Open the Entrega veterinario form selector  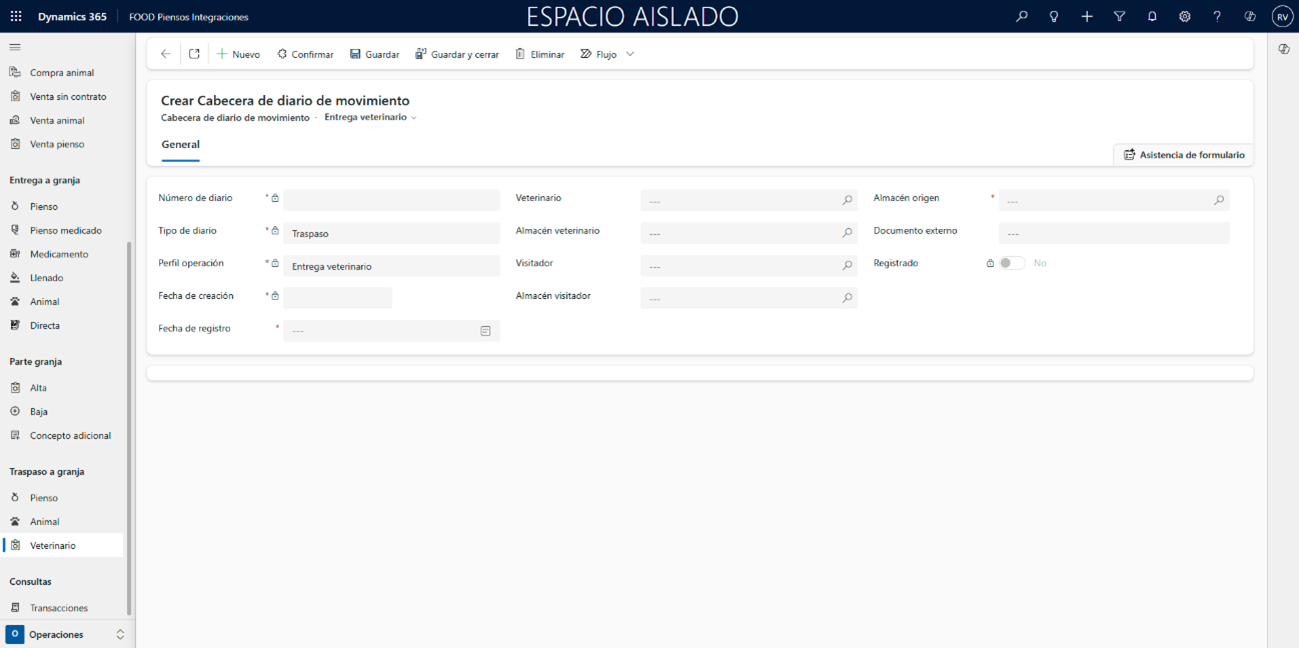(x=370, y=118)
